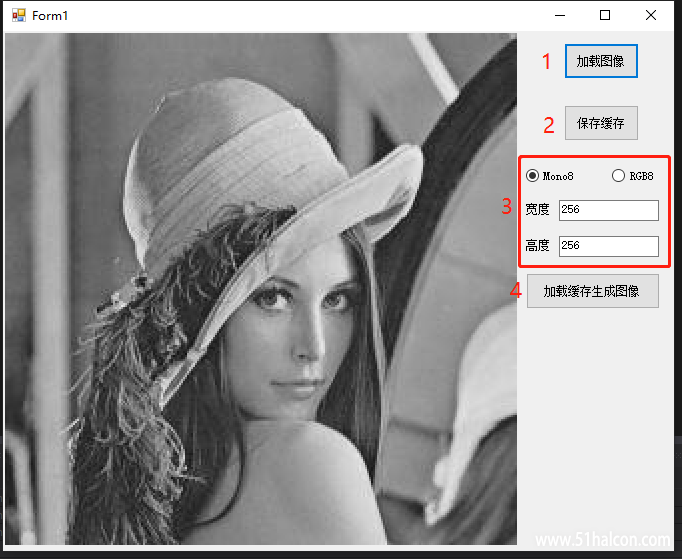Select the Mono8 radio button

click(x=550, y=176)
